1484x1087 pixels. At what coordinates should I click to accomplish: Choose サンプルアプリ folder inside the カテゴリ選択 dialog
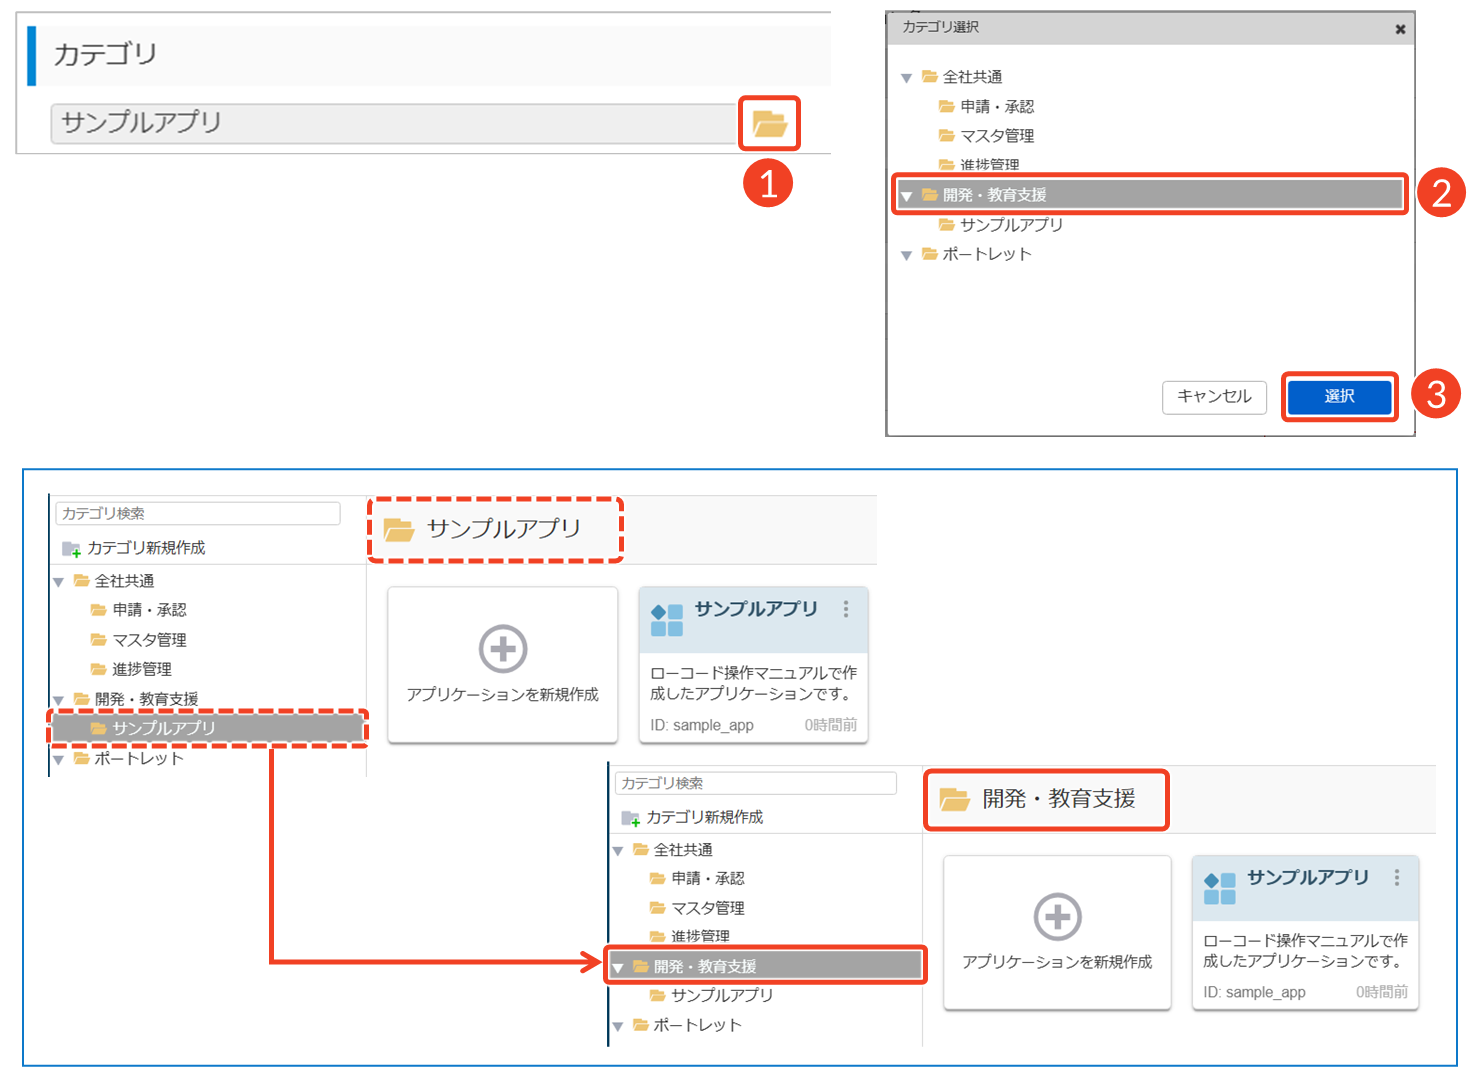(1010, 225)
